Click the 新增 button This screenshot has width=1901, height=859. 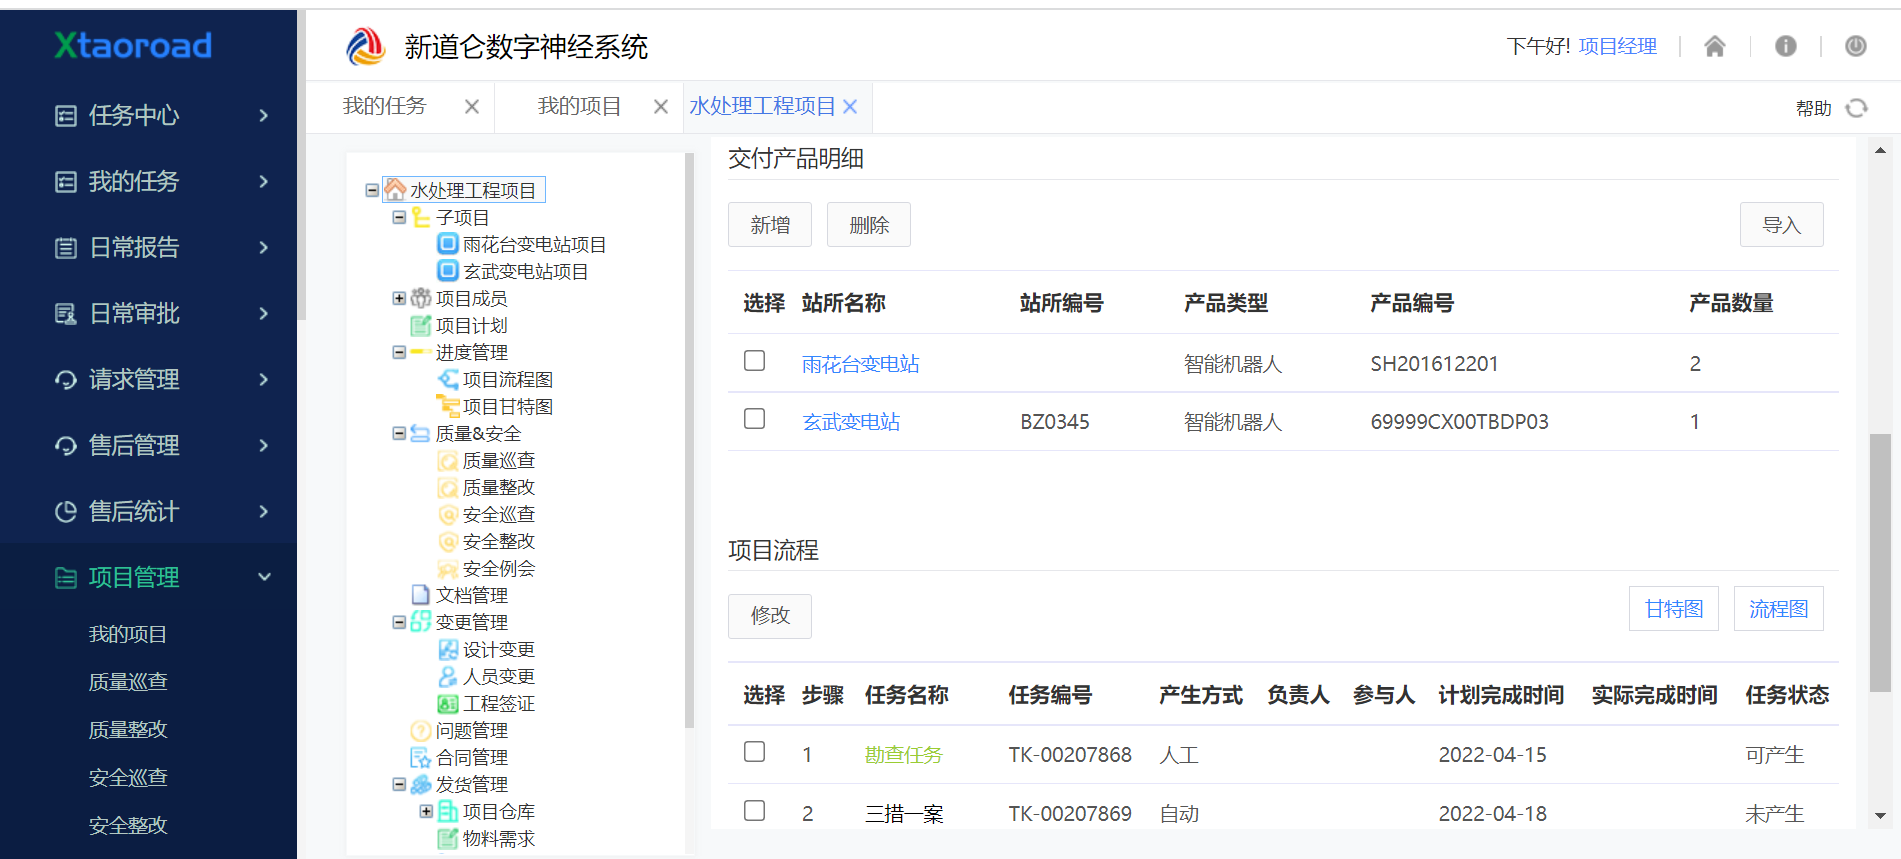(x=770, y=225)
